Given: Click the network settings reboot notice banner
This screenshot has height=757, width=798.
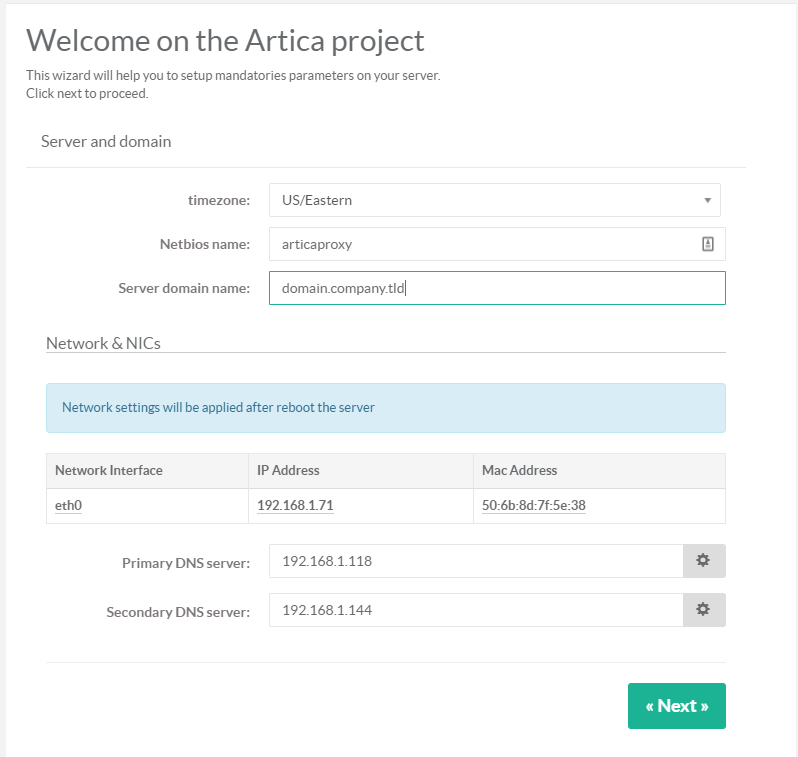Looking at the screenshot, I should 386,408.
